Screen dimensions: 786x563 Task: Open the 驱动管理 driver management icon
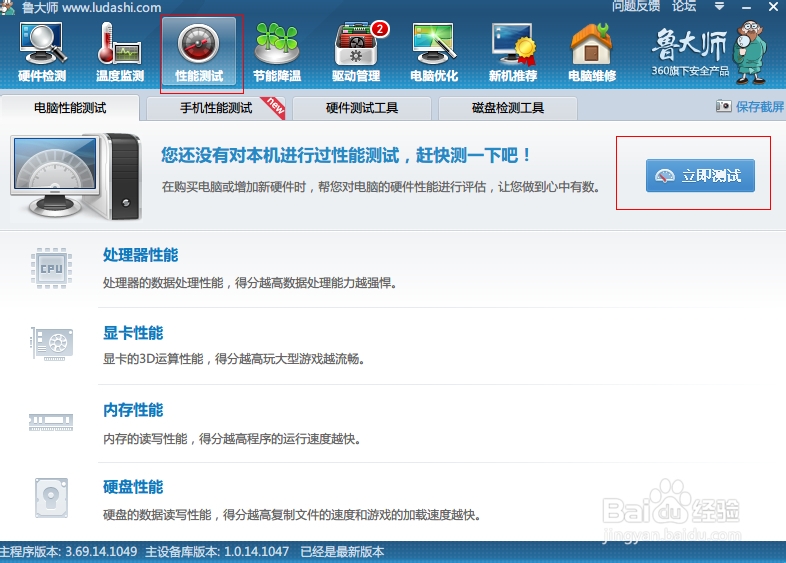356,53
